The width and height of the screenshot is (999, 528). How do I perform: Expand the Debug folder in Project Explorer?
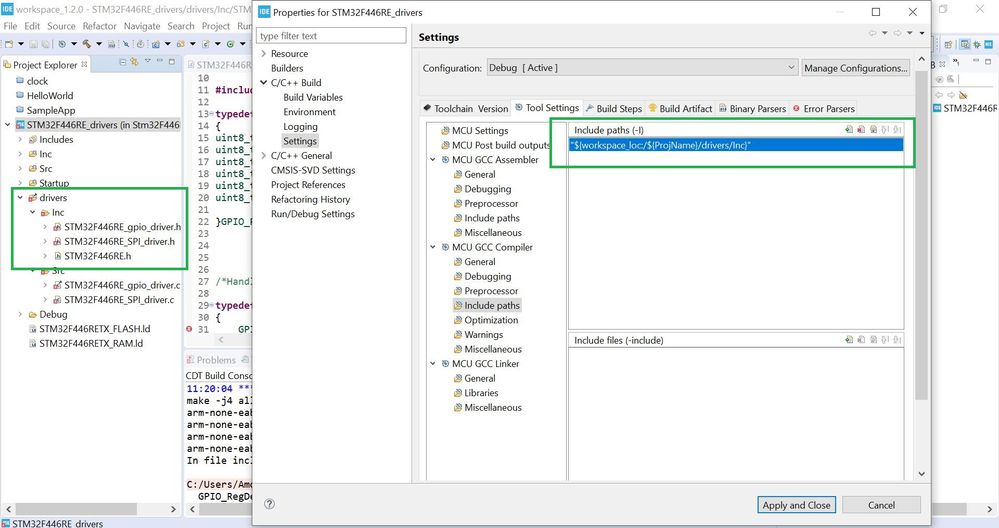[20, 314]
